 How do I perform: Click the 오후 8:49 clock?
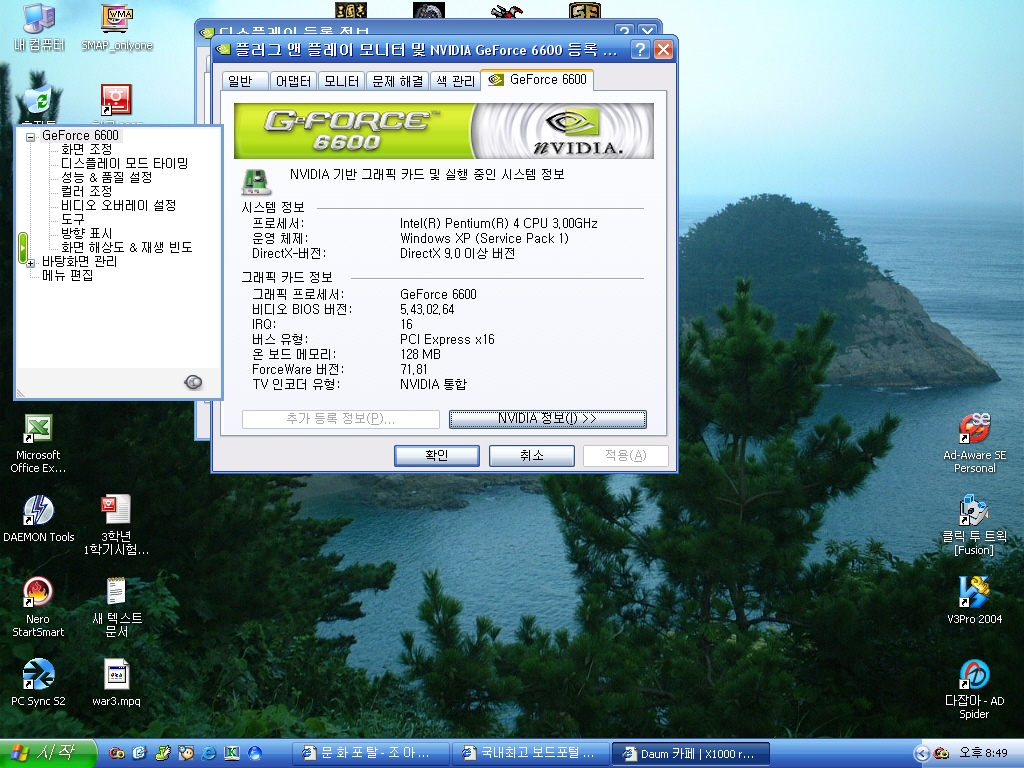[x=983, y=754]
